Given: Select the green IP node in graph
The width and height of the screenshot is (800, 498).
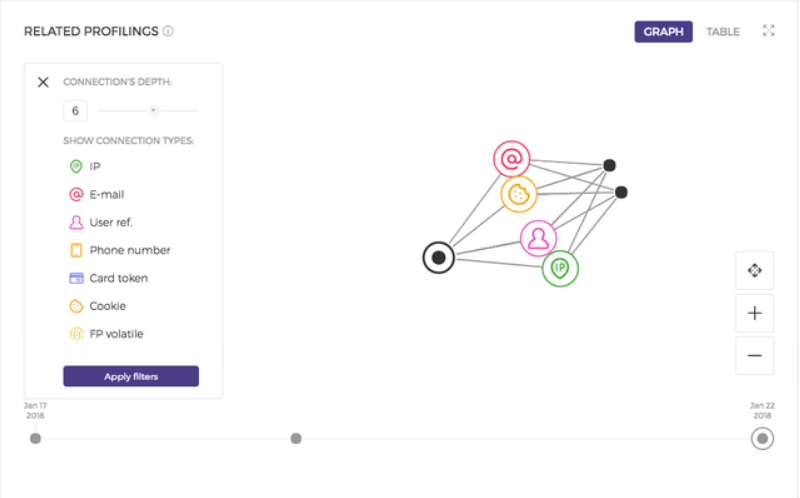Looking at the screenshot, I should 560,268.
